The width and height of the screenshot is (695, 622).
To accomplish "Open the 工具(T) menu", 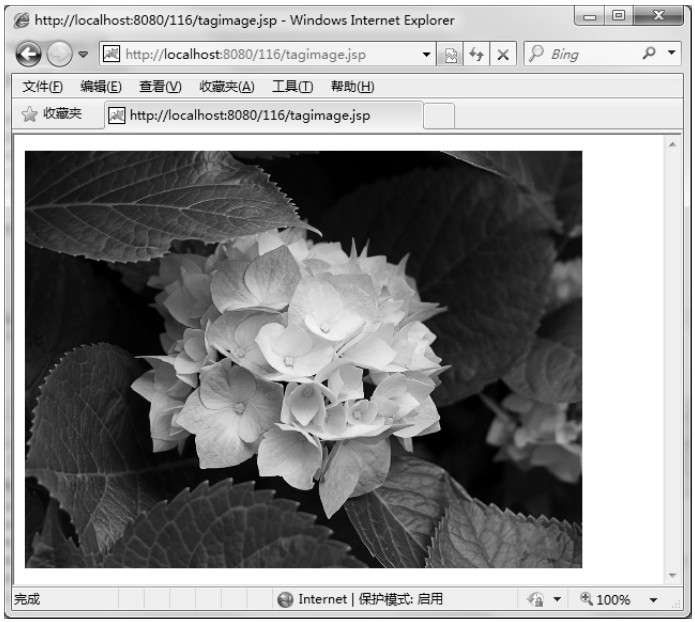I will [293, 87].
